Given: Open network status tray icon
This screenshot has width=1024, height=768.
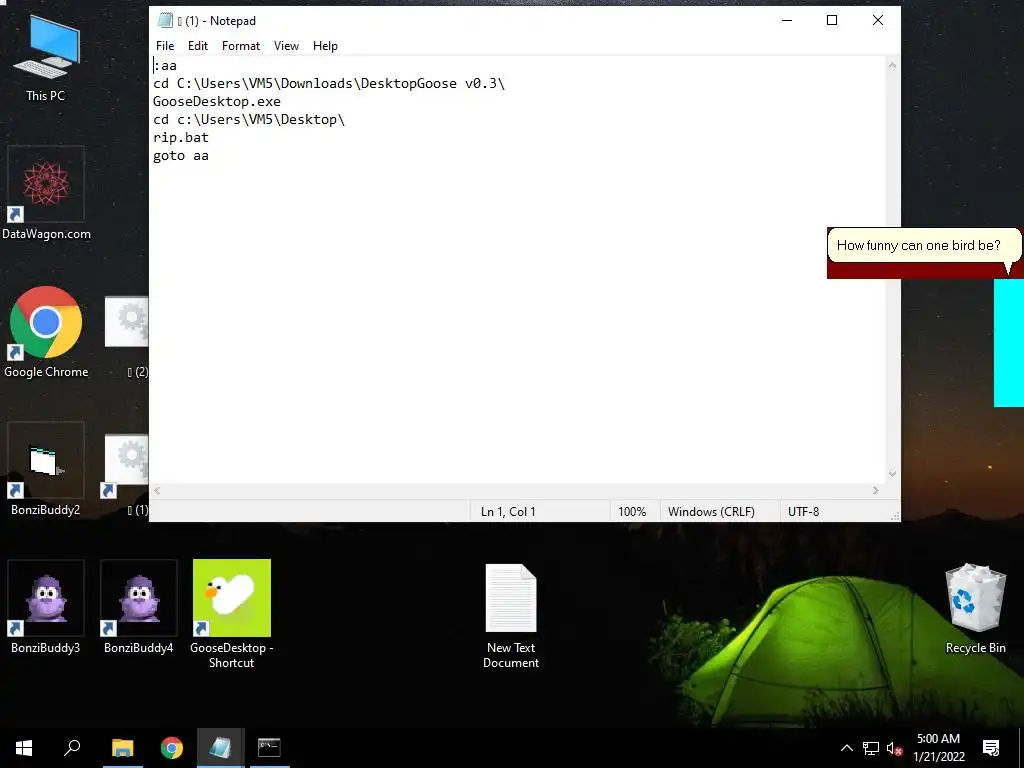Looking at the screenshot, I should tap(871, 748).
